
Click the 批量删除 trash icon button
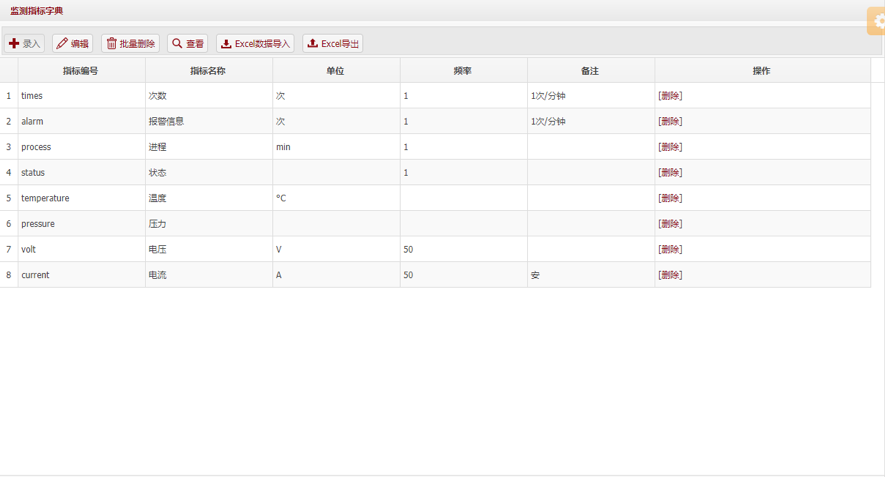pos(130,44)
